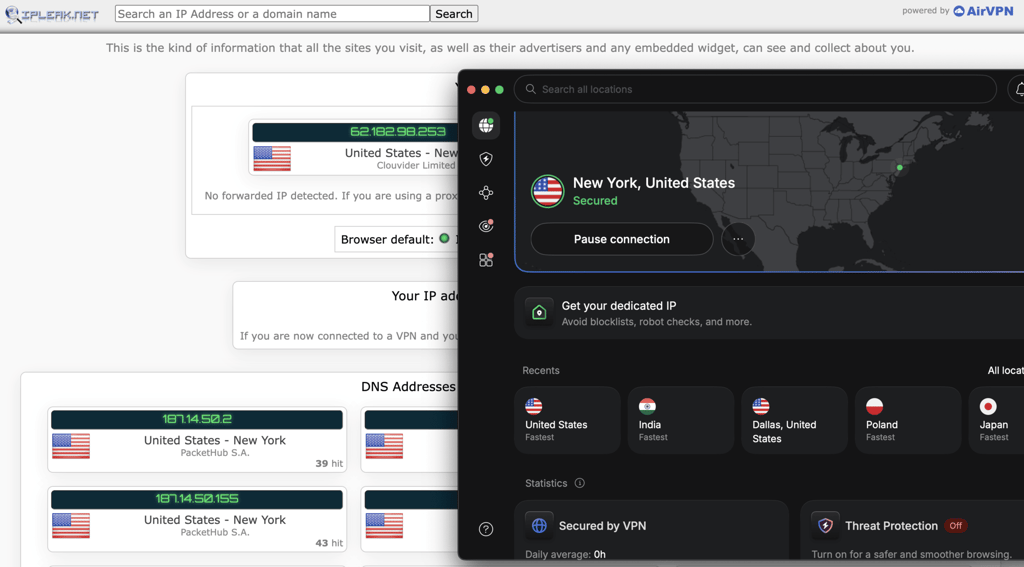Click the Threat Protection shield card icon
Image resolution: width=1024 pixels, height=567 pixels.
pos(825,525)
